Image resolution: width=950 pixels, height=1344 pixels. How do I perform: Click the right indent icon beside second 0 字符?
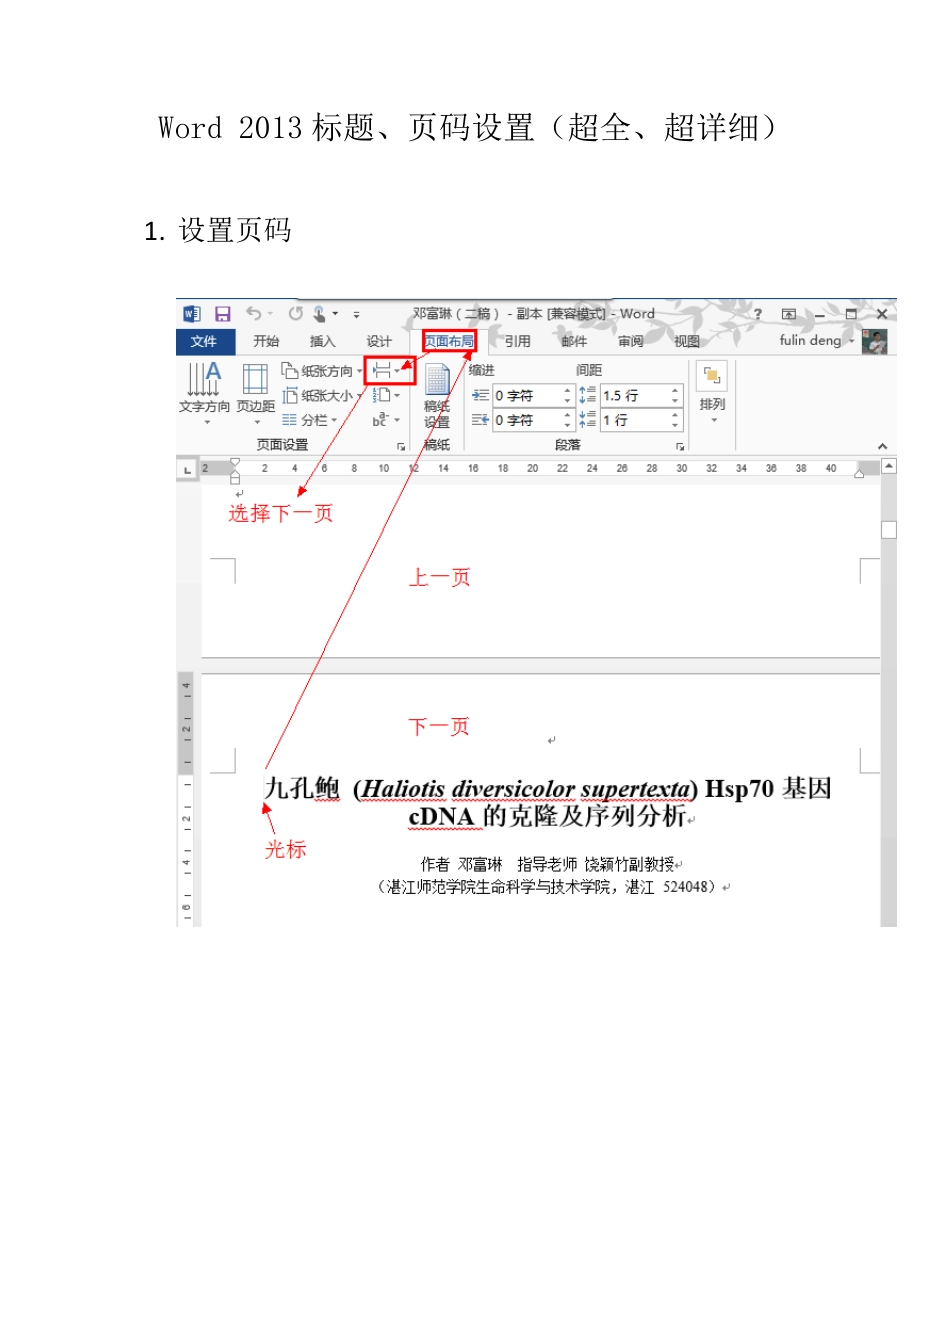pyautogui.click(x=481, y=420)
